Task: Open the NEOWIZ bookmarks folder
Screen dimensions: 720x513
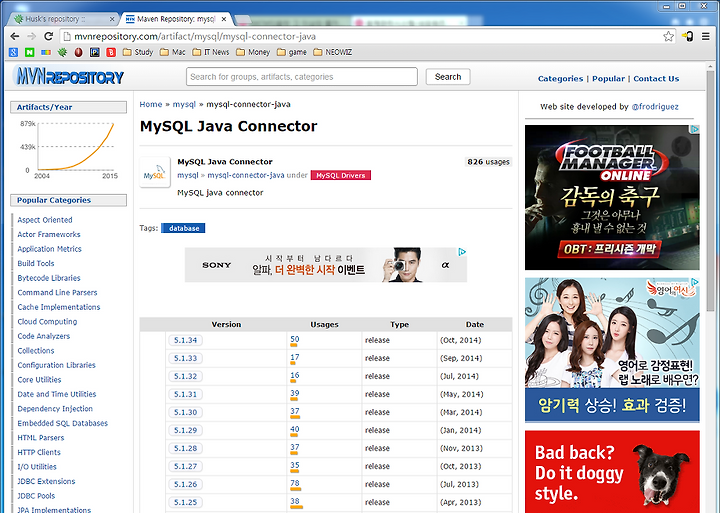Action: (332, 52)
